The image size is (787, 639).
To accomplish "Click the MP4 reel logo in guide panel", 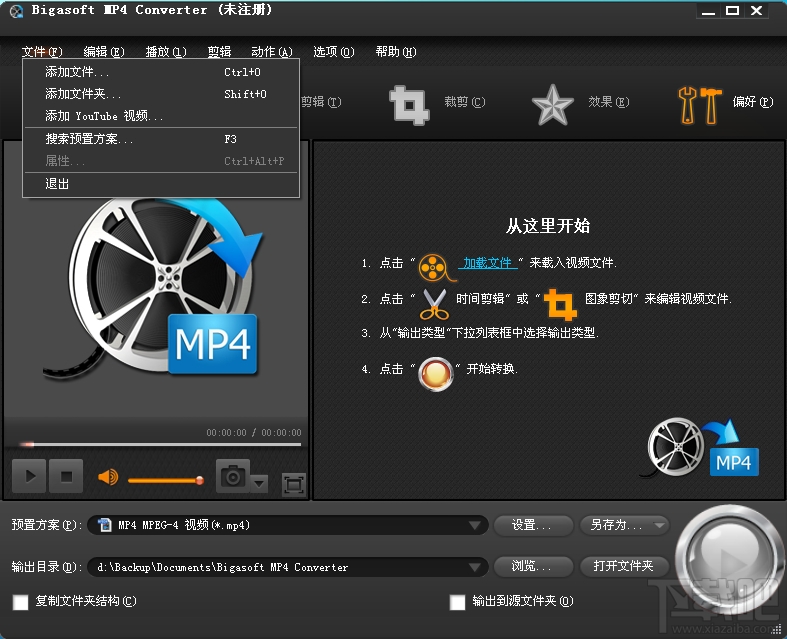I will point(701,447).
